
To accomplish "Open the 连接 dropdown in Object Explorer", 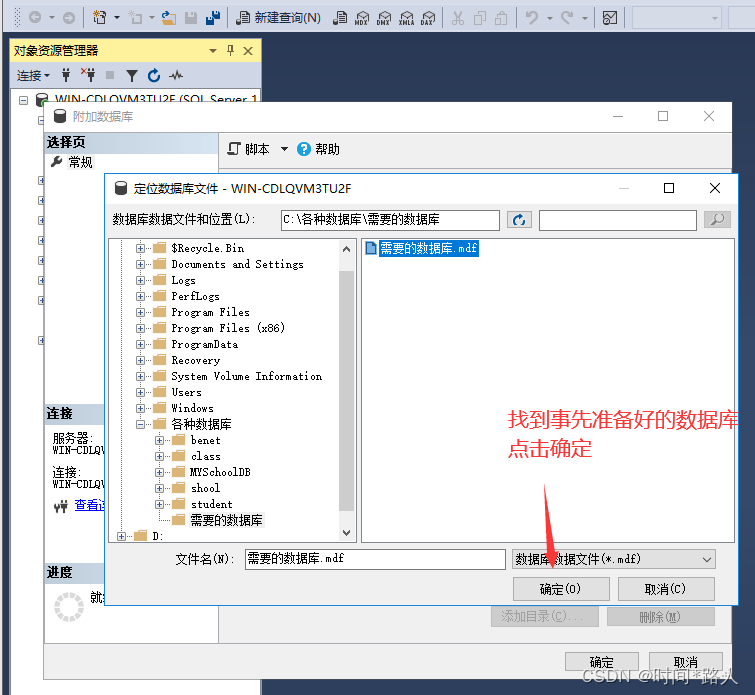I will 33,76.
